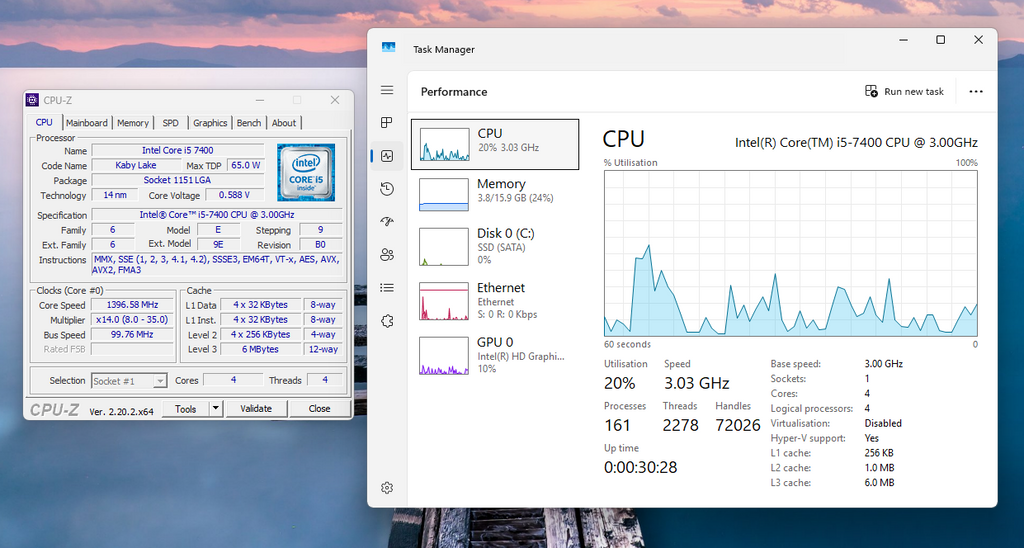Screen dimensions: 1024x548
Task: Click the Threads count '2278' in Task Manager
Action: pyautogui.click(x=680, y=426)
